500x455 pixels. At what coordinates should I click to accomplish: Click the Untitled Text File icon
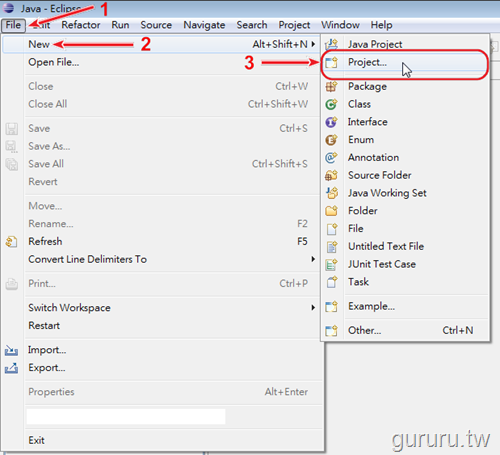click(331, 247)
